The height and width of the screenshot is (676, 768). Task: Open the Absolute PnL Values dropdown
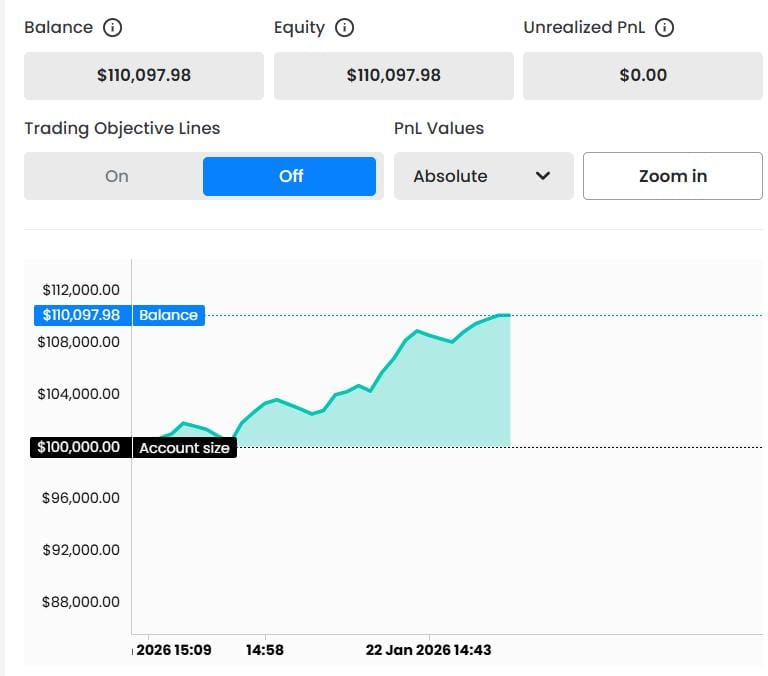click(483, 176)
